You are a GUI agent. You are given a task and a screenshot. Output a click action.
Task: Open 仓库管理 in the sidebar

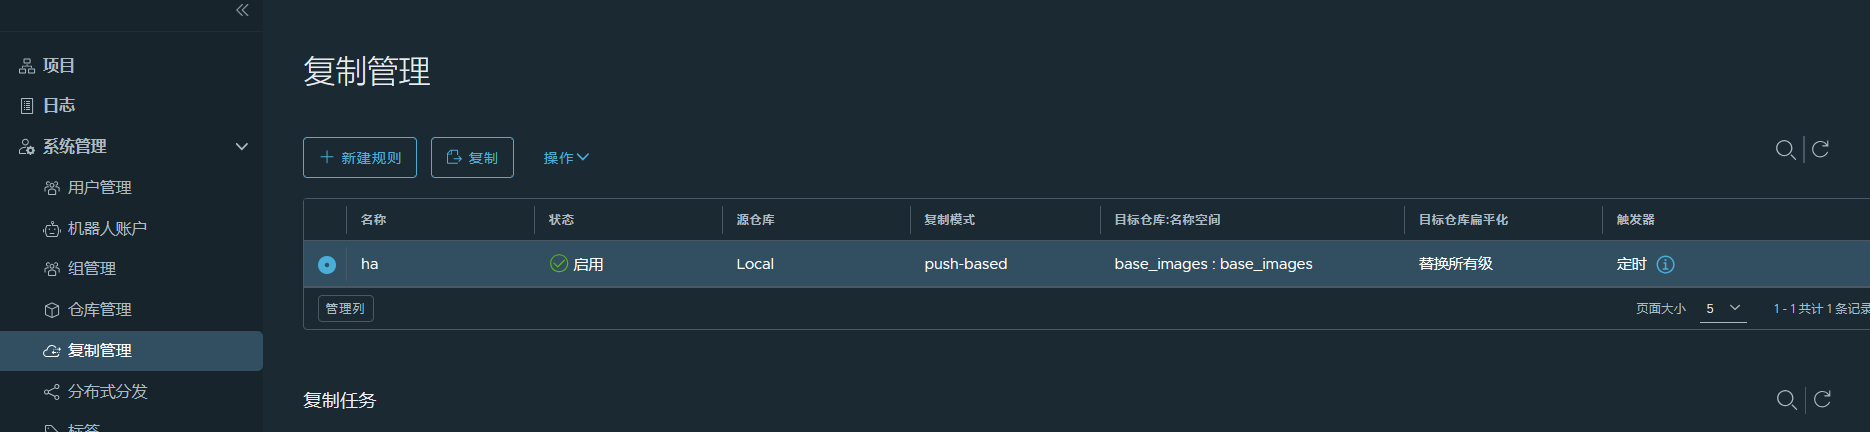99,310
